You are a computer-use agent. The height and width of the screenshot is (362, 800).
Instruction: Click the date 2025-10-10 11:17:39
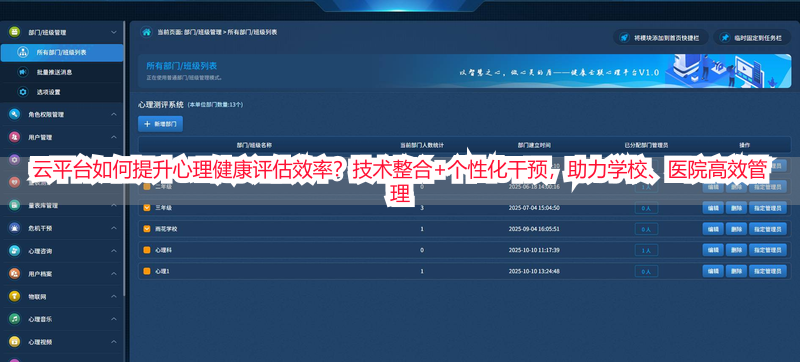534,250
